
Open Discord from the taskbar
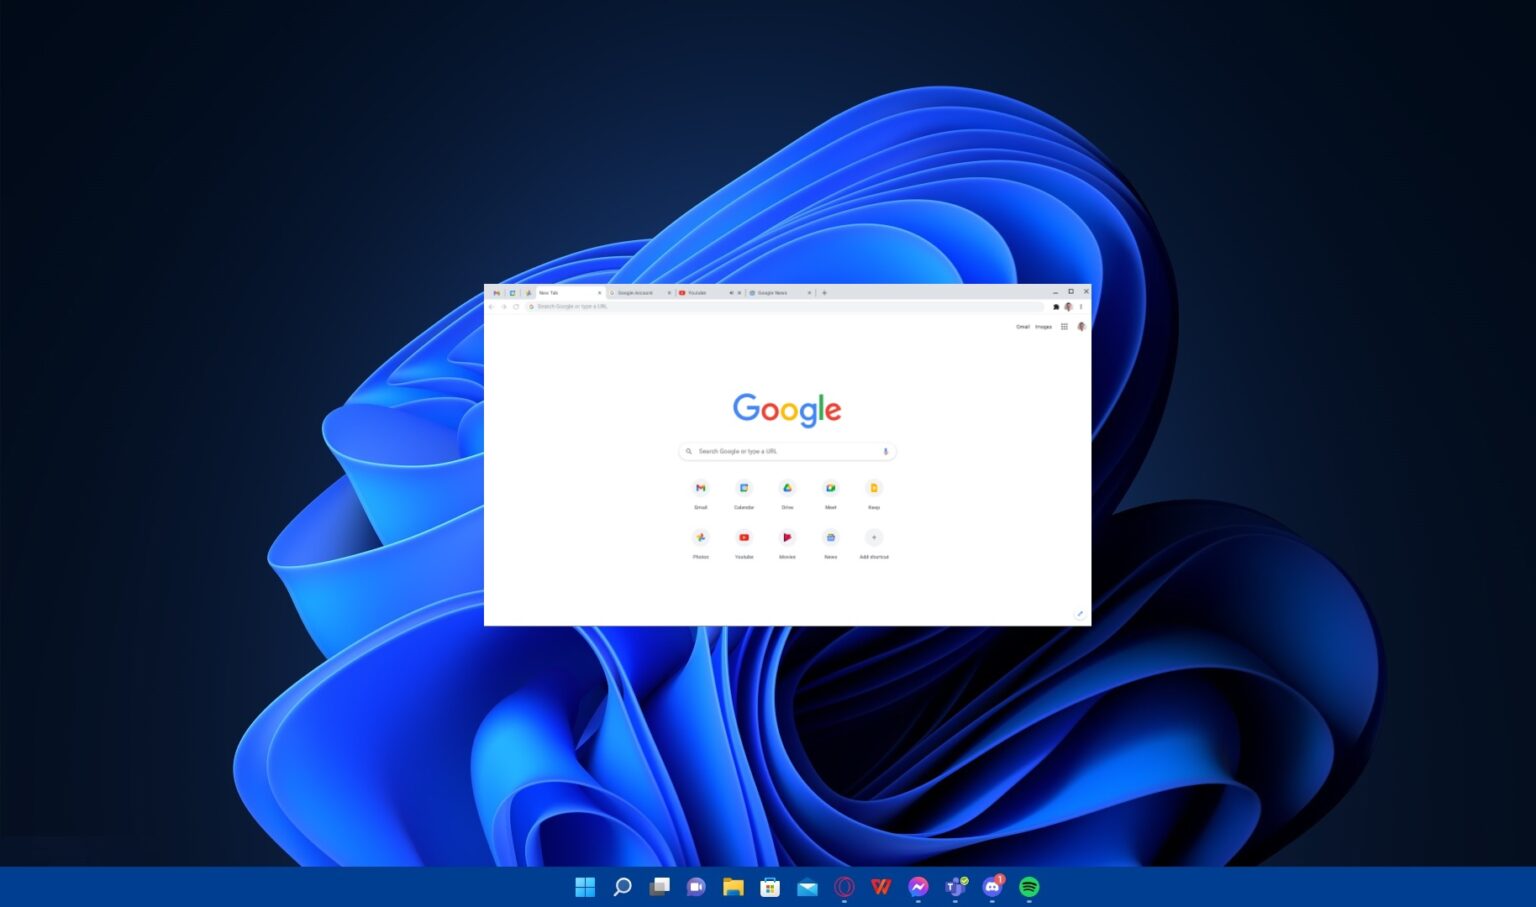992,887
